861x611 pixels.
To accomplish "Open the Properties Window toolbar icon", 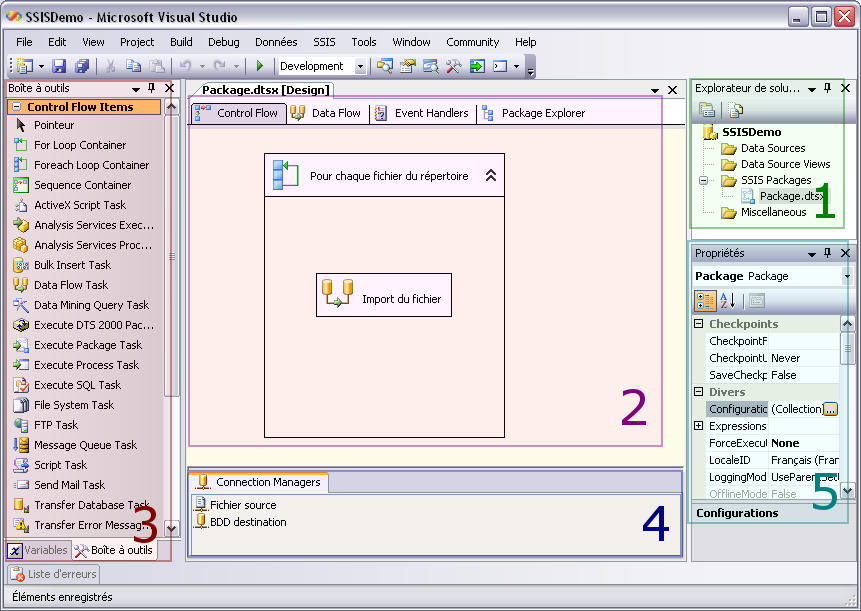I will pos(407,66).
